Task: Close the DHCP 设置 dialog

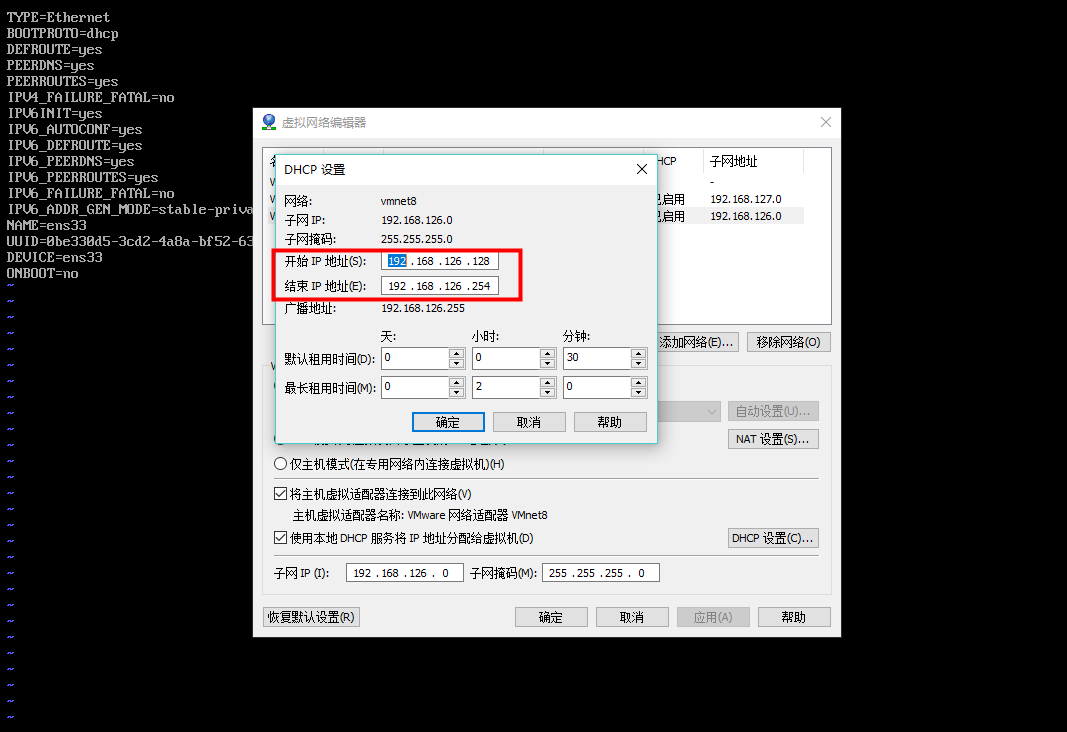Action: click(642, 169)
